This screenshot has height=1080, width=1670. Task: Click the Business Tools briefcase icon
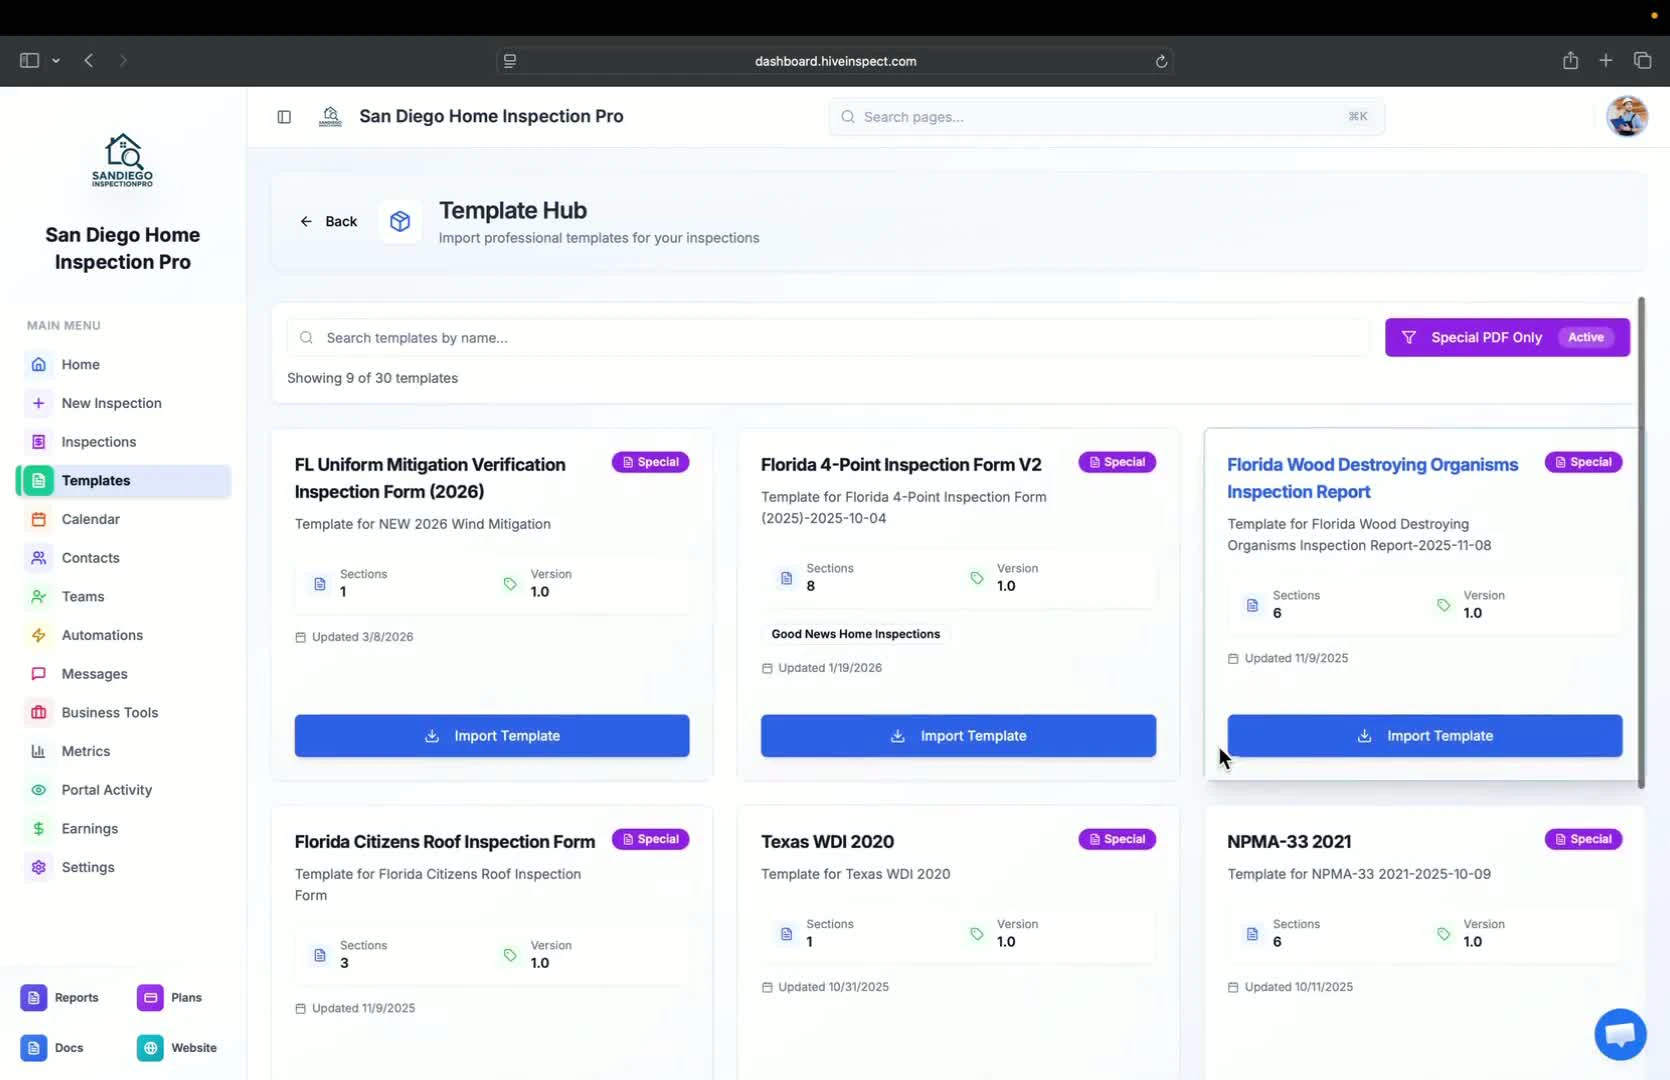pyautogui.click(x=38, y=713)
